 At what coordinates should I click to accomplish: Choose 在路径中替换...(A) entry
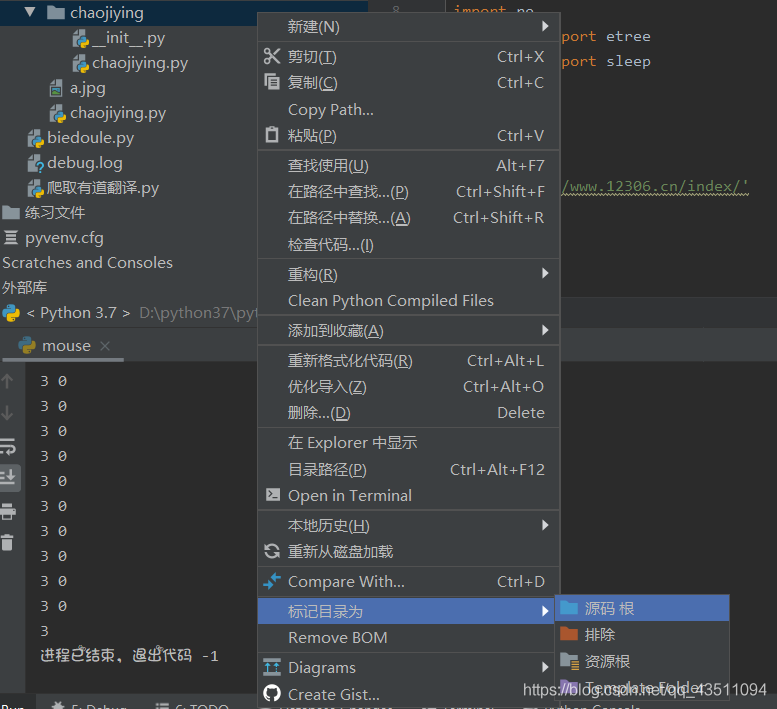tap(409, 218)
